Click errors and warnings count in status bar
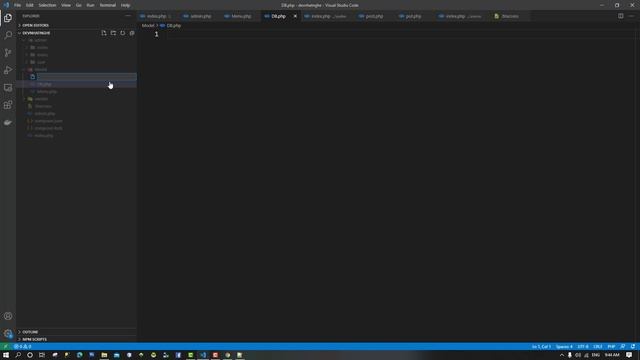Screen dimensions: 640x360 (22, 347)
